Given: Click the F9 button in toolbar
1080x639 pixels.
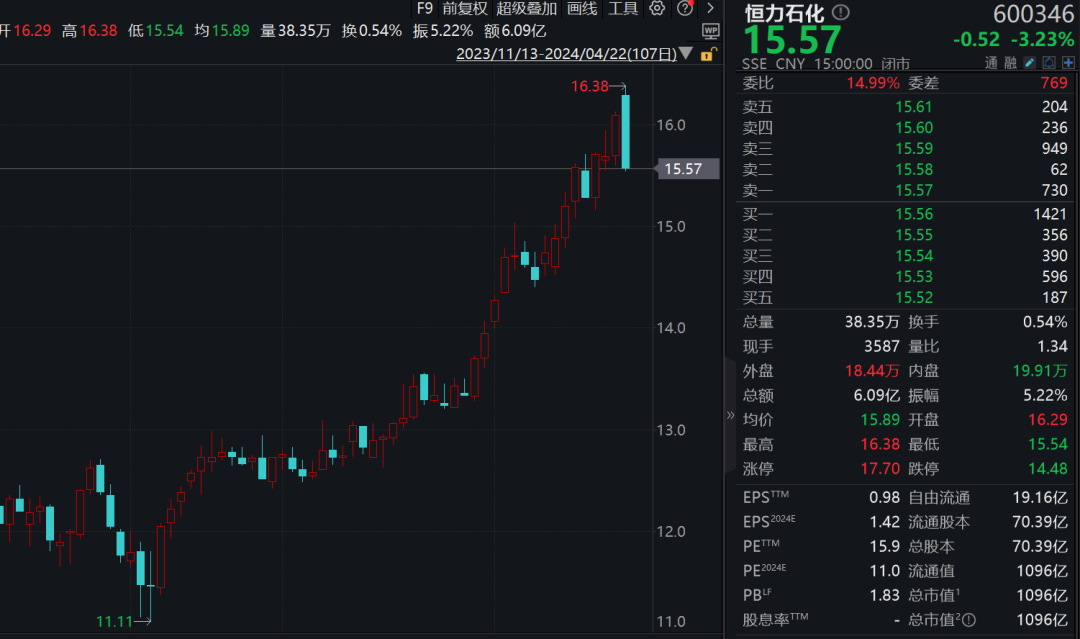Looking at the screenshot, I should point(426,8).
